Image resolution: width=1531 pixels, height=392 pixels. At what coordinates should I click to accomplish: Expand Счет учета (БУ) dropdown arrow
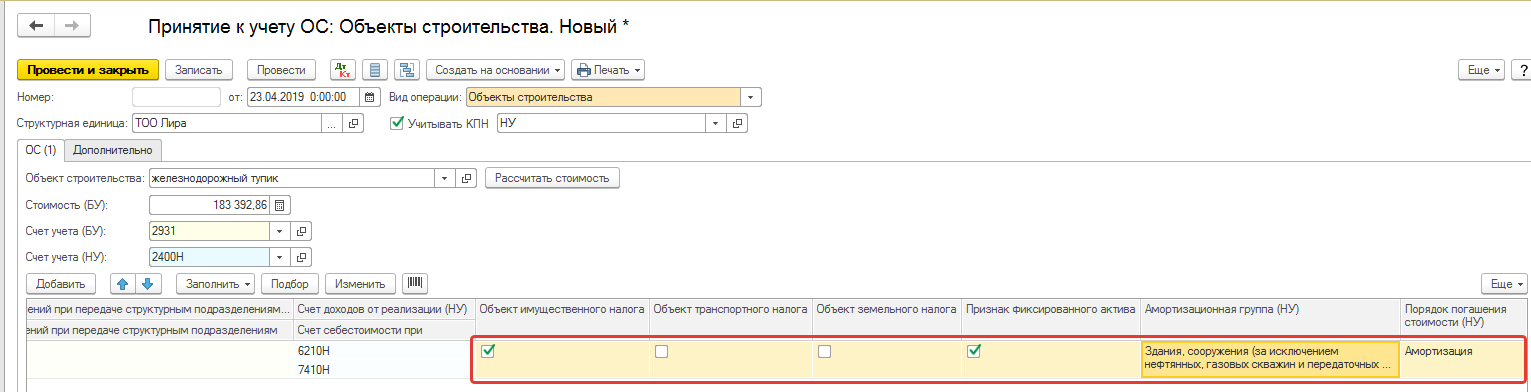280,231
